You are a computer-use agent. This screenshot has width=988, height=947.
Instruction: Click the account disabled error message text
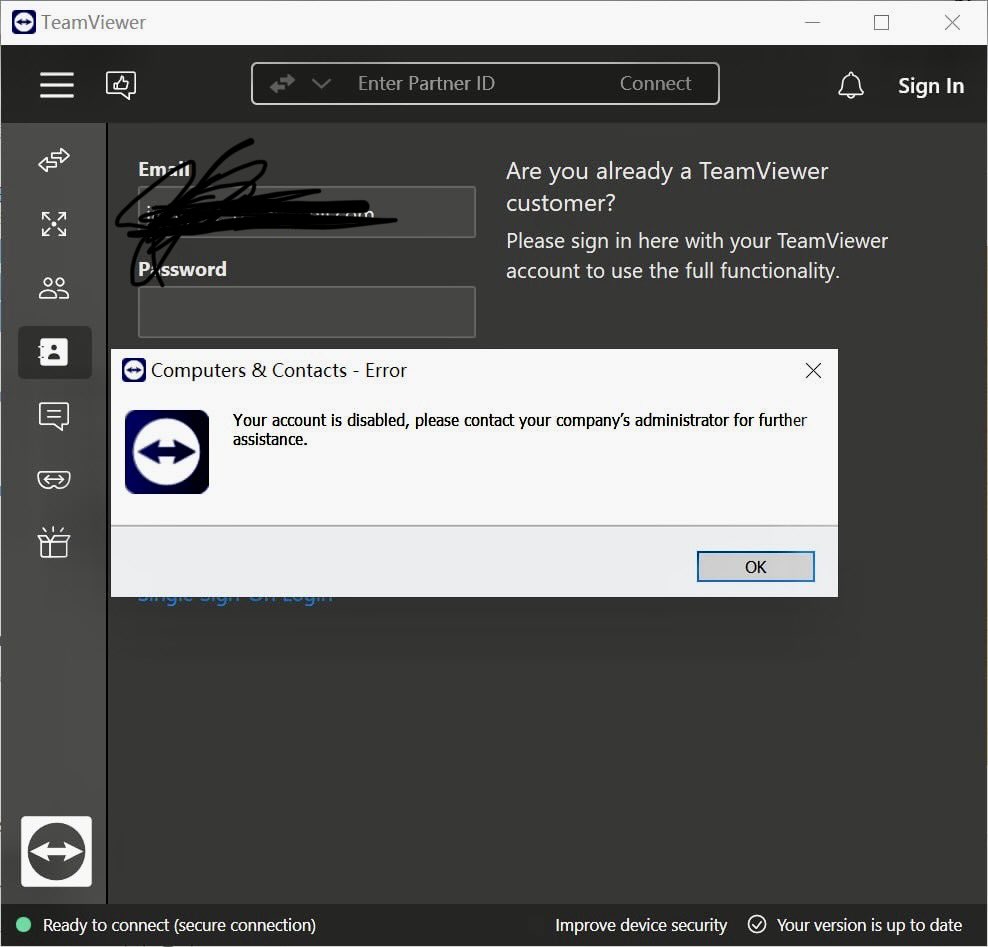point(520,429)
